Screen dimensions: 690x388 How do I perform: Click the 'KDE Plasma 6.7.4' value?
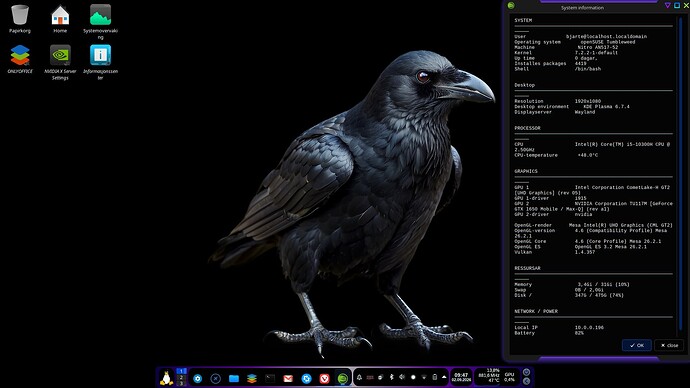click(606, 106)
